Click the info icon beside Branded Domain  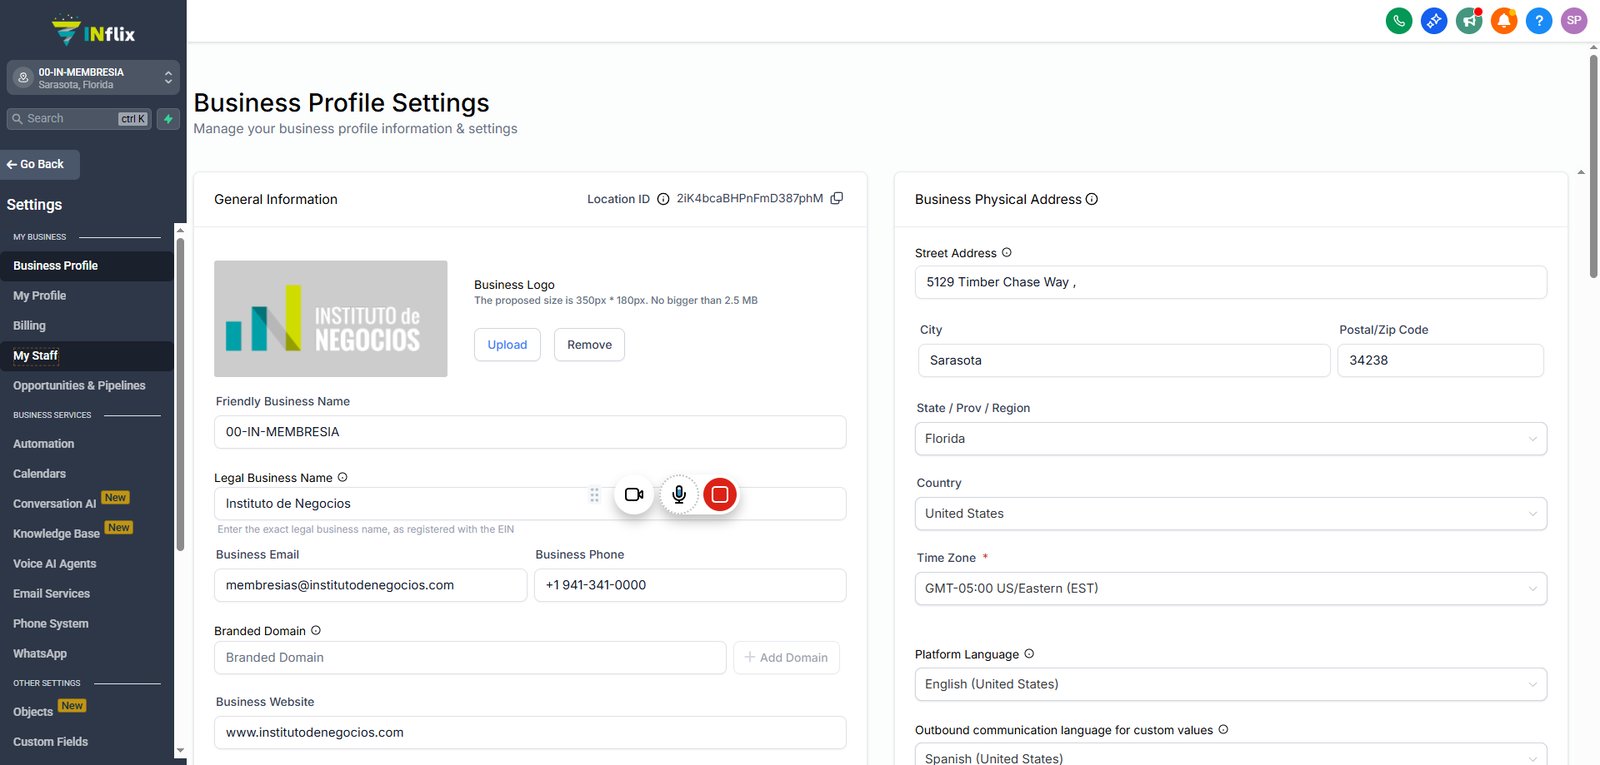[316, 630]
